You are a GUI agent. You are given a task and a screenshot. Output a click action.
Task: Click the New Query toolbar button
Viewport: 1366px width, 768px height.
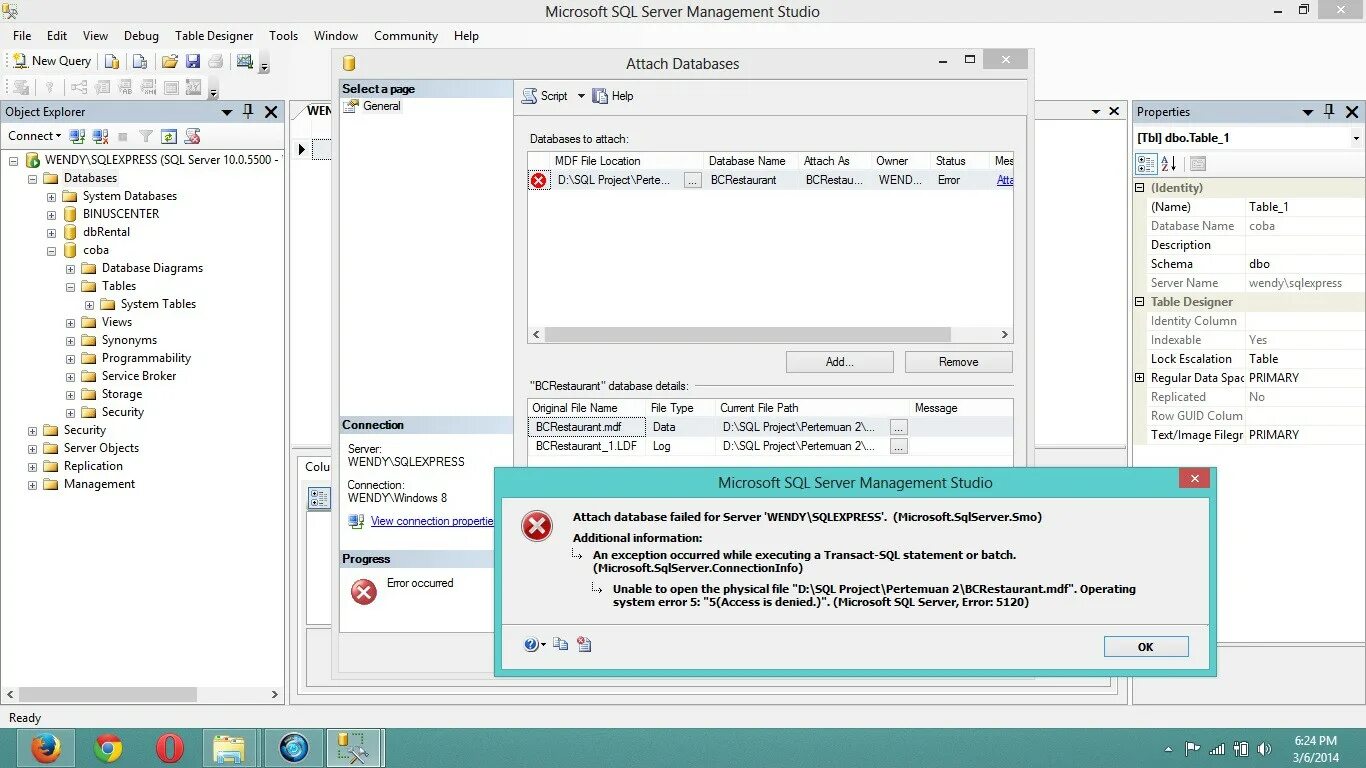click(51, 61)
